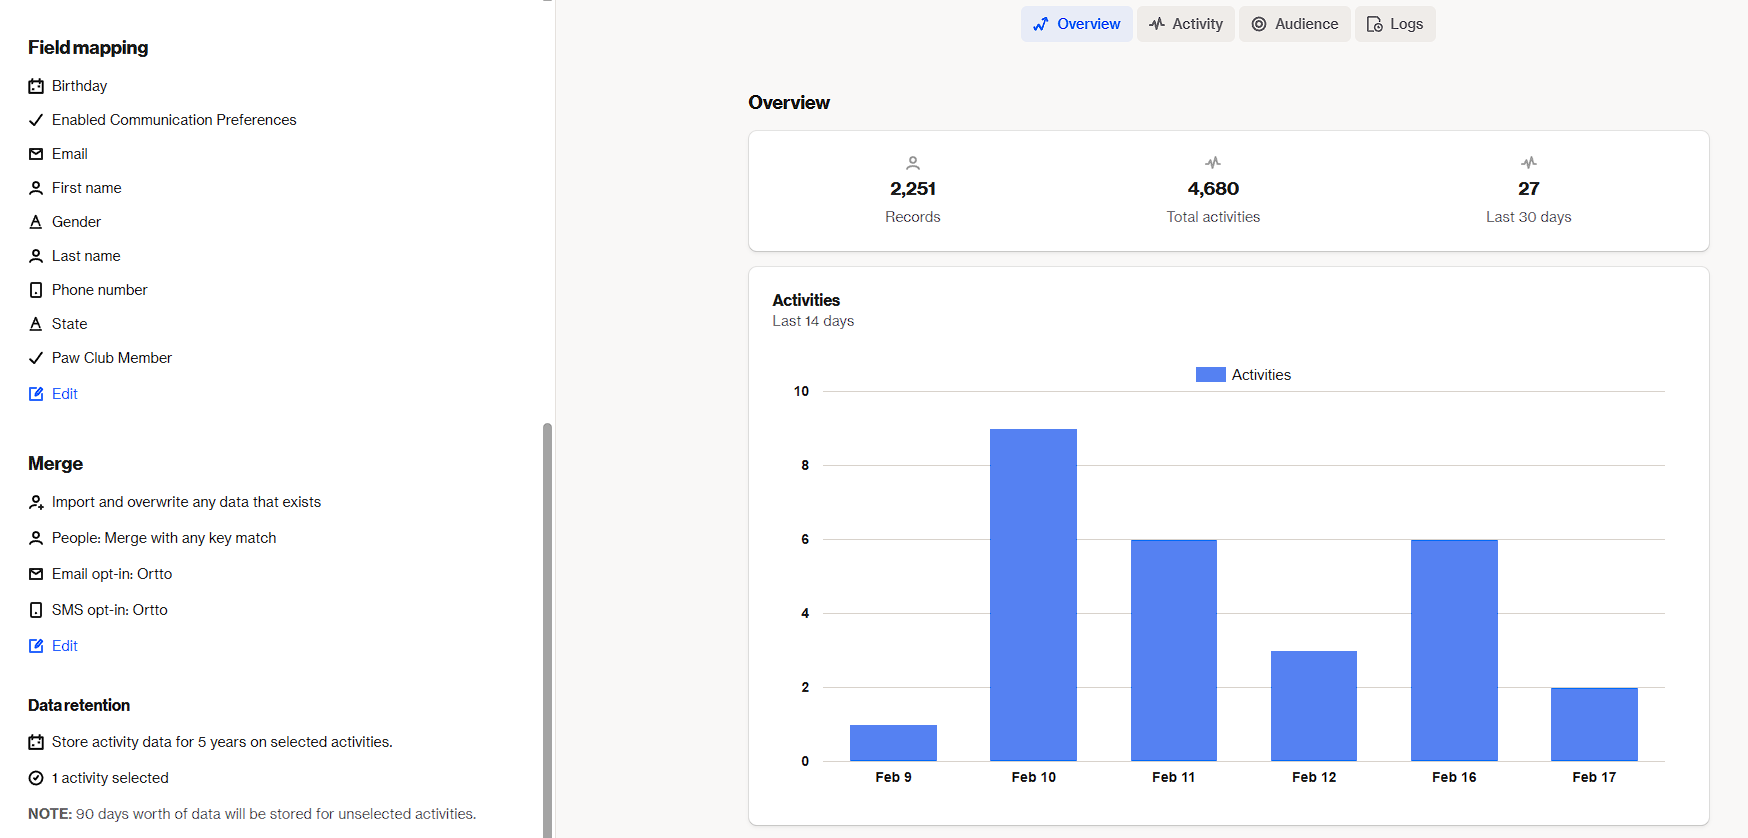The height and width of the screenshot is (838, 1748).
Task: Click the Total activities pulse icon
Action: (1212, 163)
